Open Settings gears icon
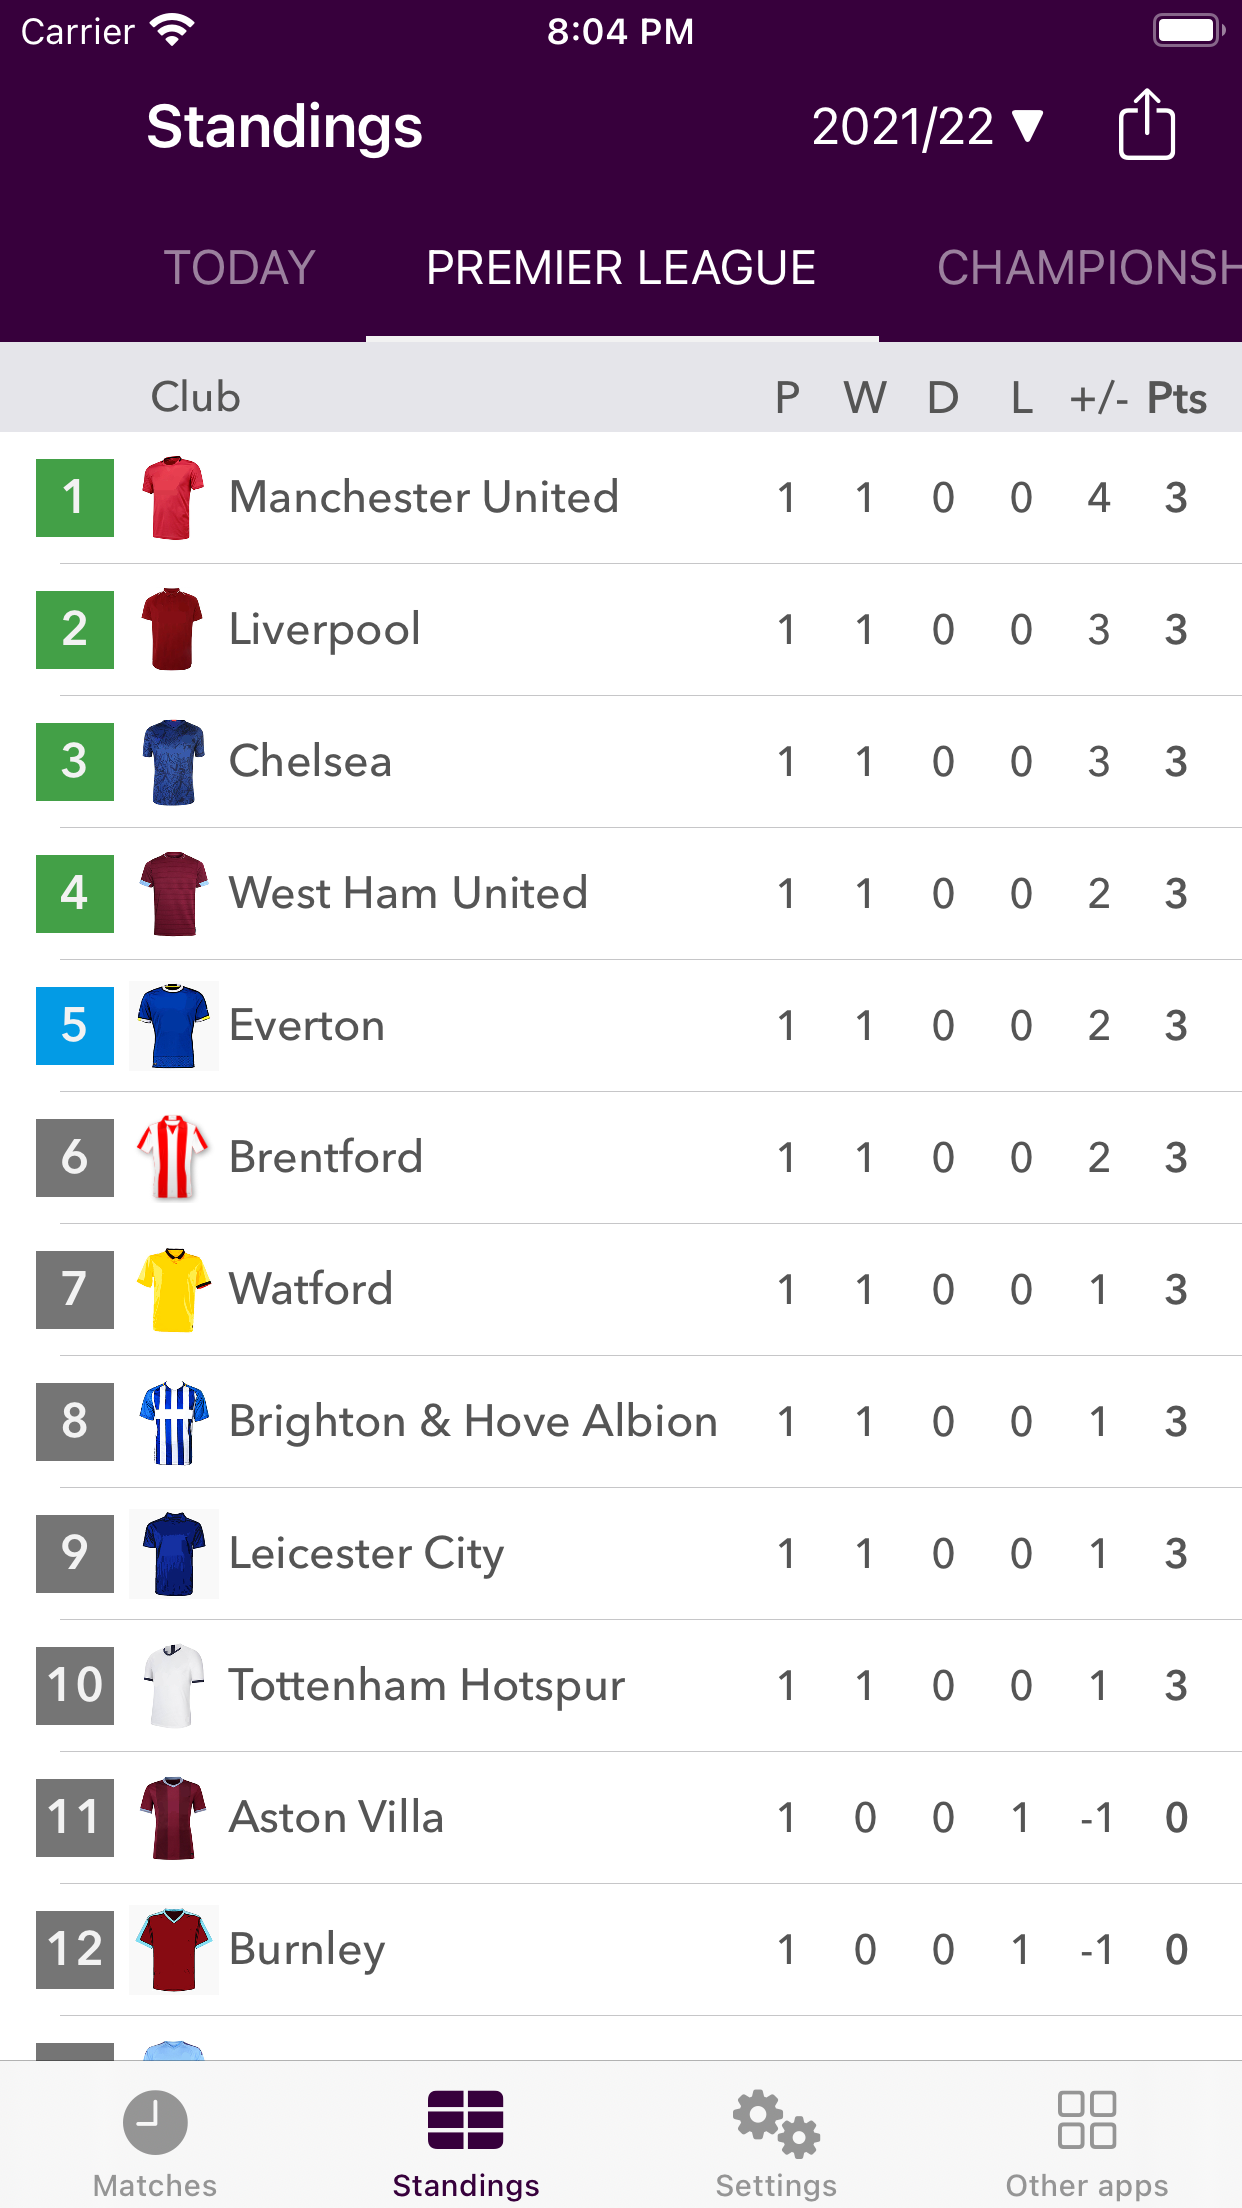1242x2208 pixels. click(x=776, y=2122)
